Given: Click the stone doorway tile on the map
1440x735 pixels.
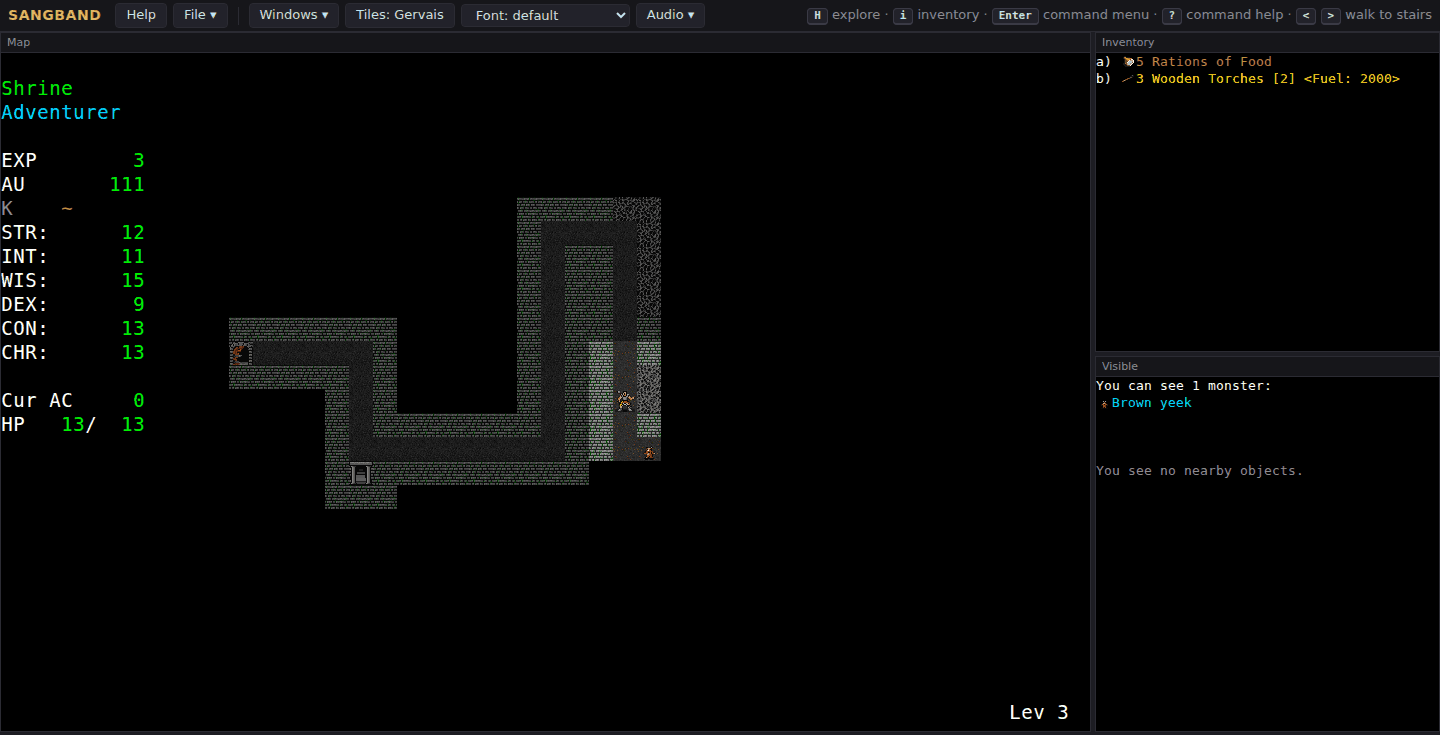Looking at the screenshot, I should [361, 474].
